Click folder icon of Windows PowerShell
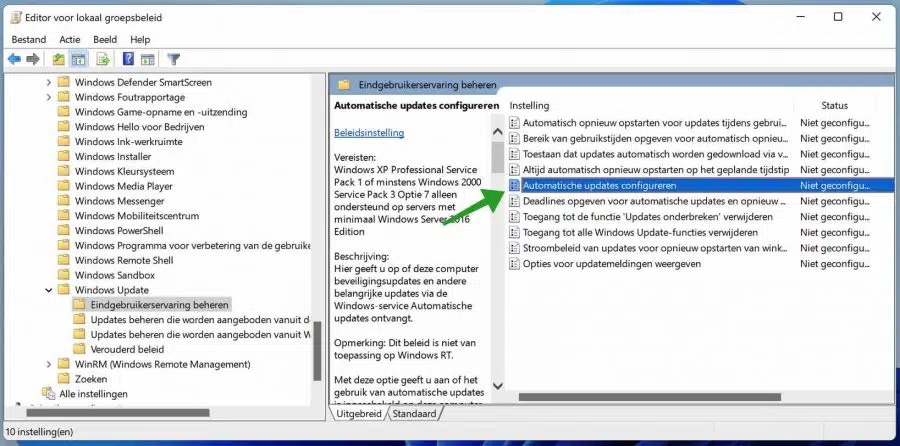900x446 pixels. [x=64, y=231]
